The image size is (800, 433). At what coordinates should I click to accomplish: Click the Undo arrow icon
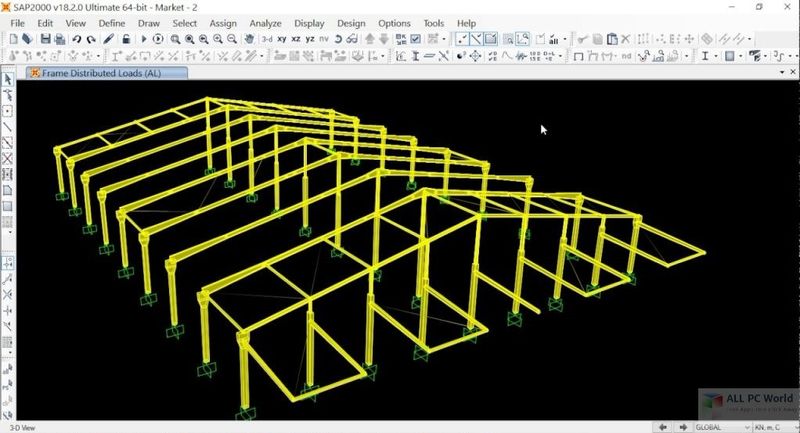[78, 39]
